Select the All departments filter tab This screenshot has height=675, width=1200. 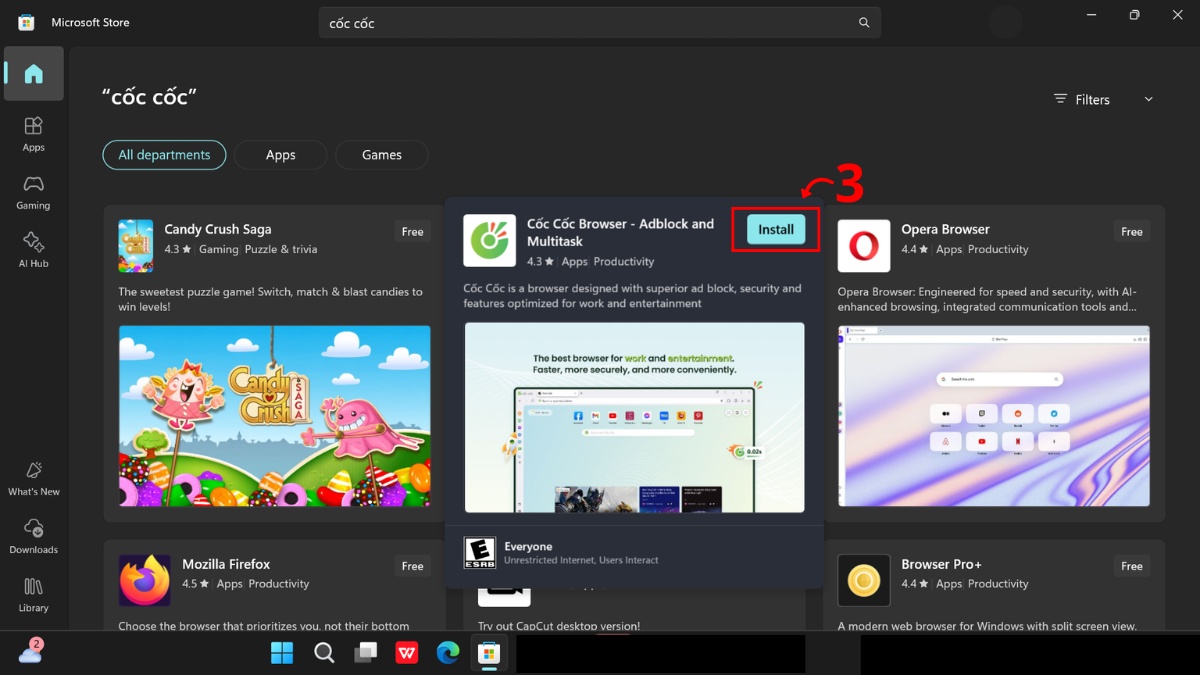[164, 155]
